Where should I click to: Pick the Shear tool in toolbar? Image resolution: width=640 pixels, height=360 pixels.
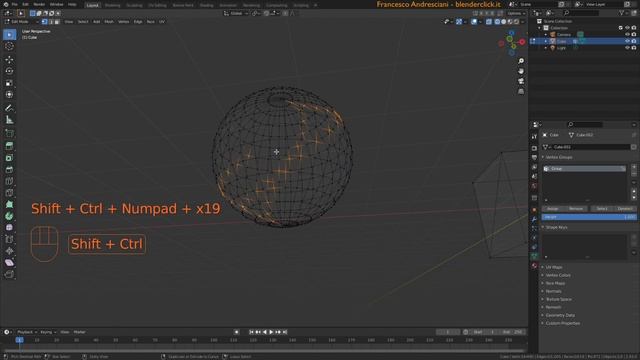(9, 262)
